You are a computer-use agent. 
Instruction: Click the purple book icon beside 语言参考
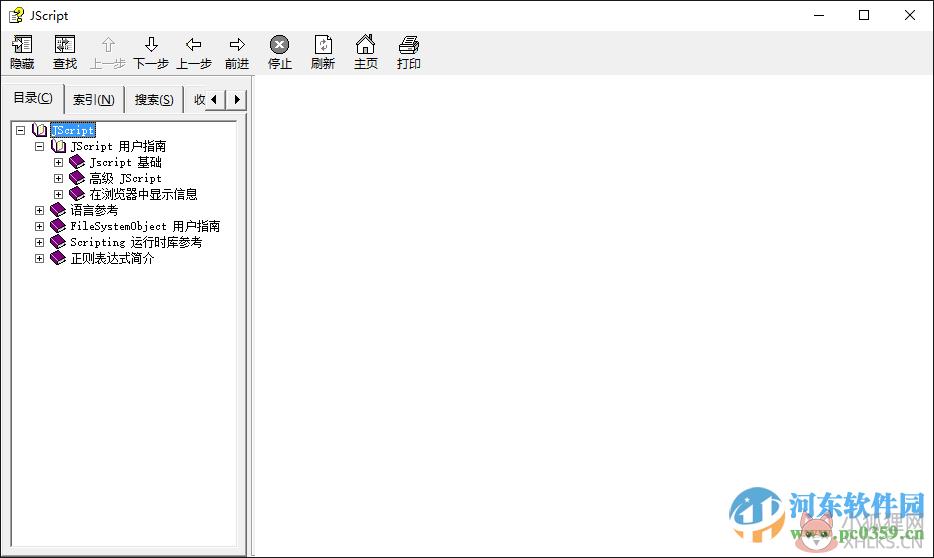click(x=58, y=210)
